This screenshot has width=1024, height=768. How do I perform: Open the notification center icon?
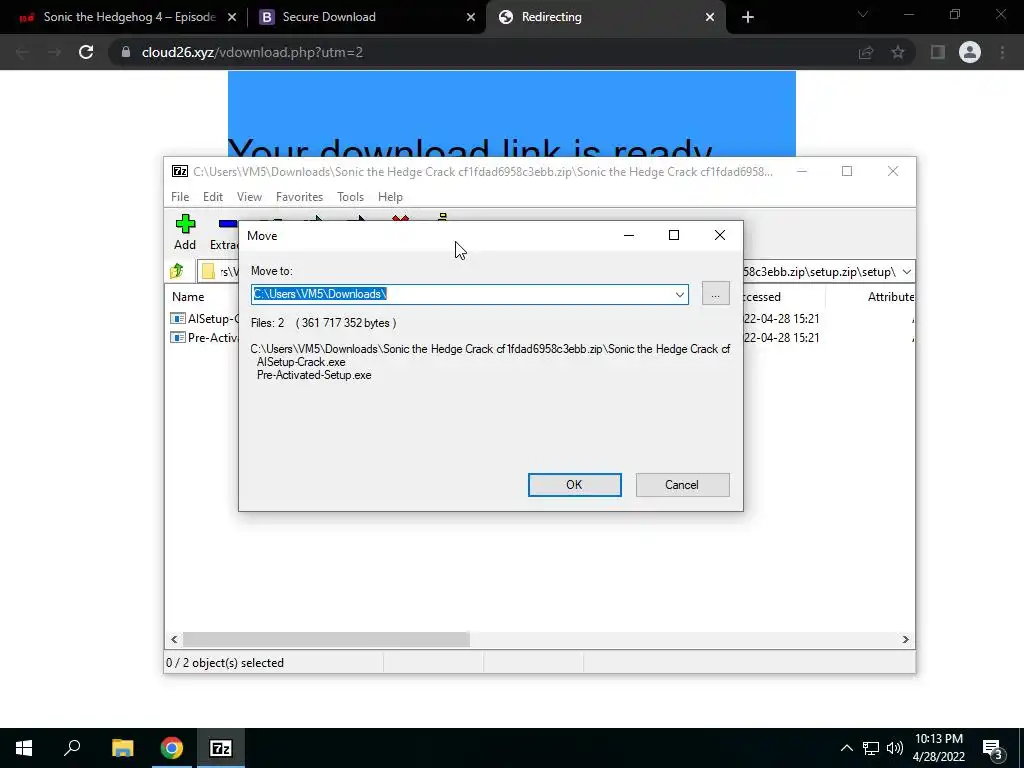tap(993, 748)
